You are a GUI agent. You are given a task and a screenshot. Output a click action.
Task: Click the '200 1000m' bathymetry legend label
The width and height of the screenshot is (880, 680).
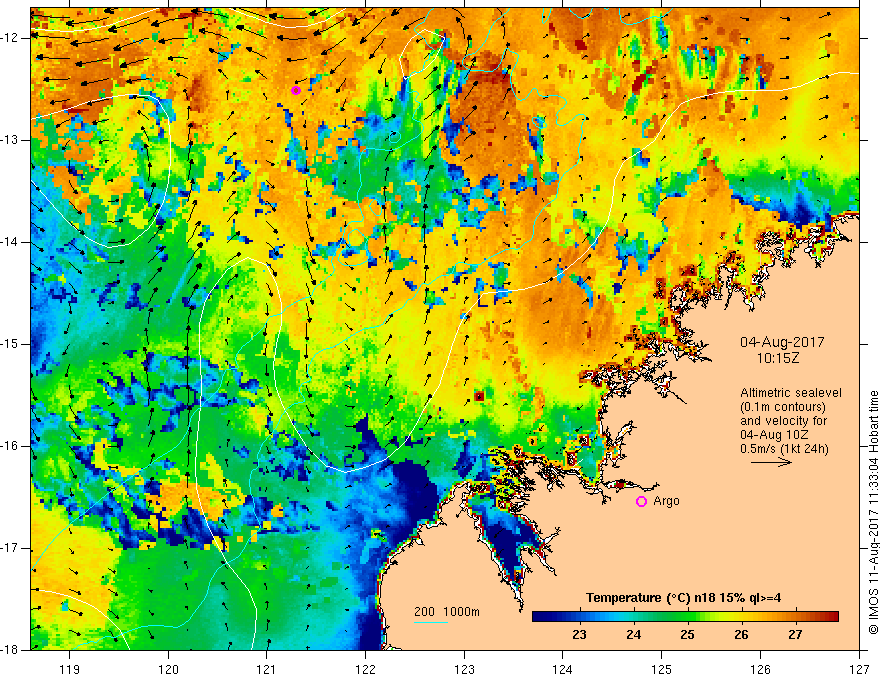click(x=447, y=612)
